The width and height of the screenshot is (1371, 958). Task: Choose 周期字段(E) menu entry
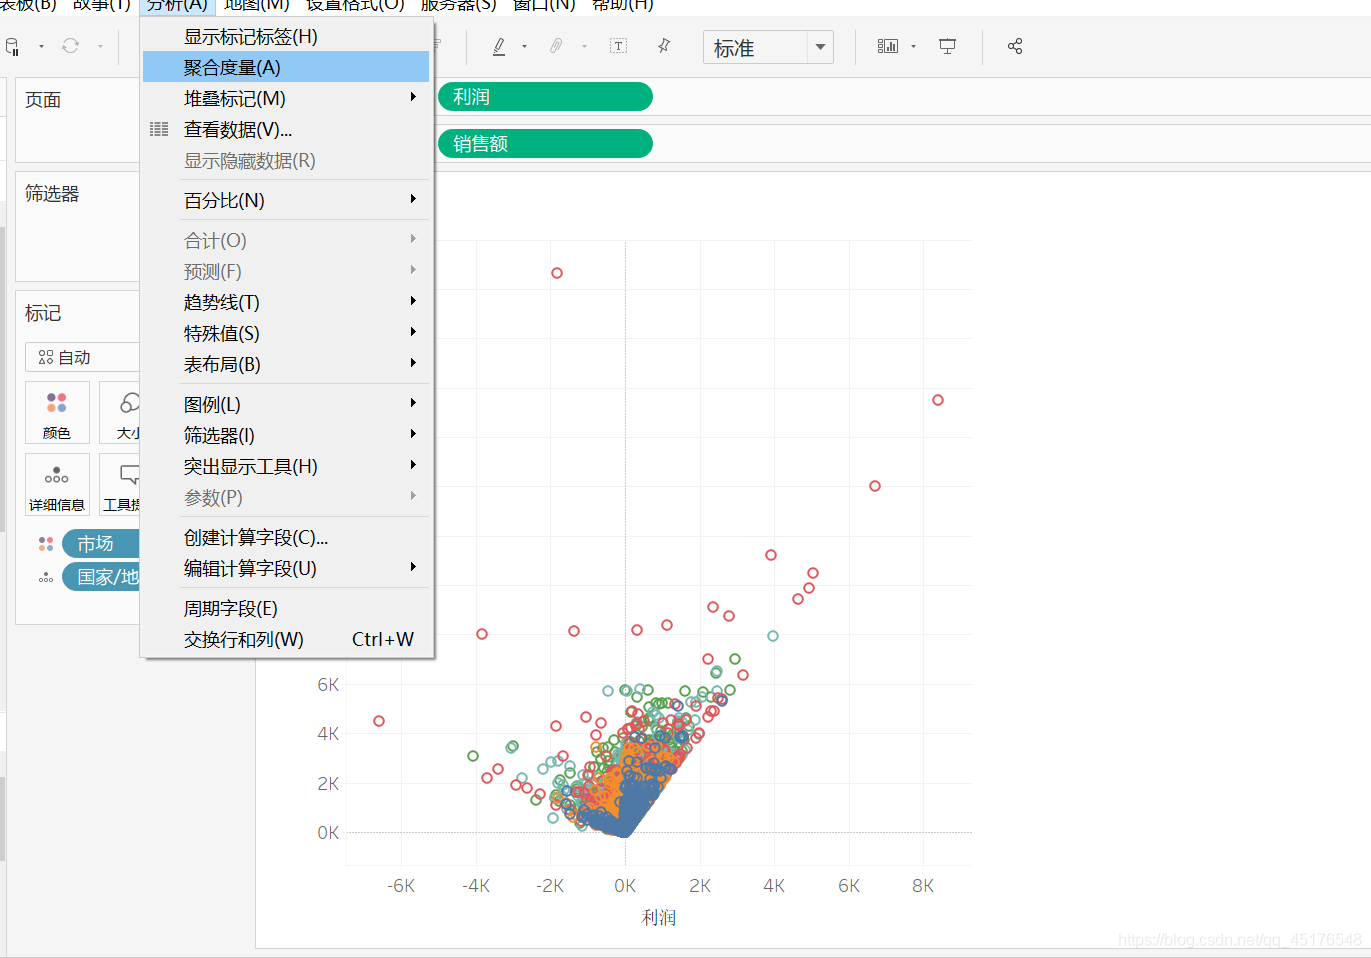(286, 608)
